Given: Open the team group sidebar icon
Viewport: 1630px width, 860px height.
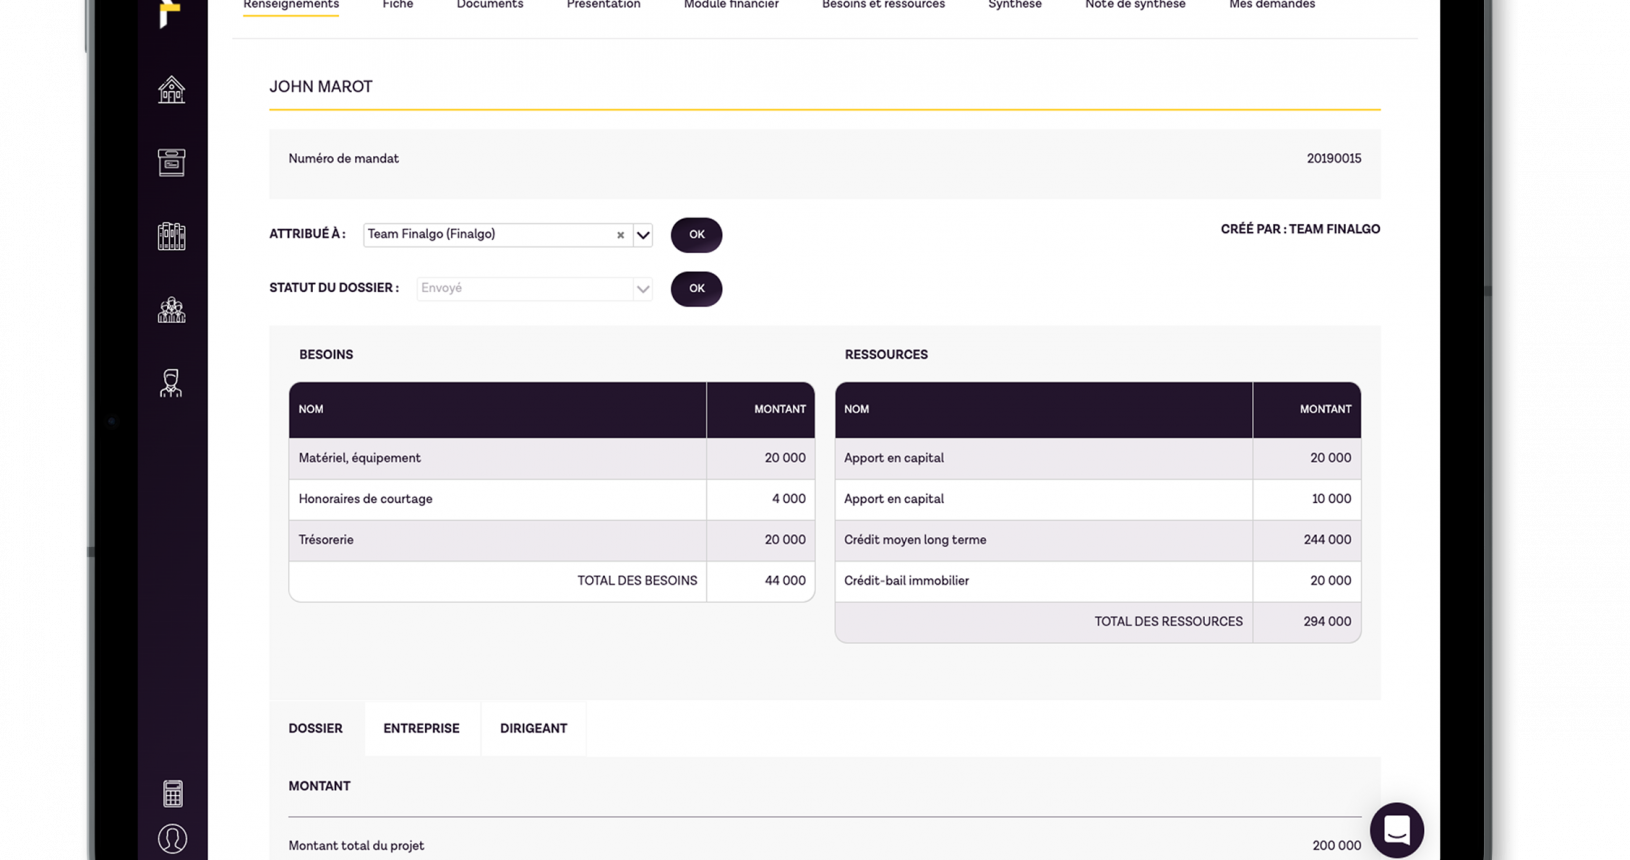Looking at the screenshot, I should click(171, 310).
